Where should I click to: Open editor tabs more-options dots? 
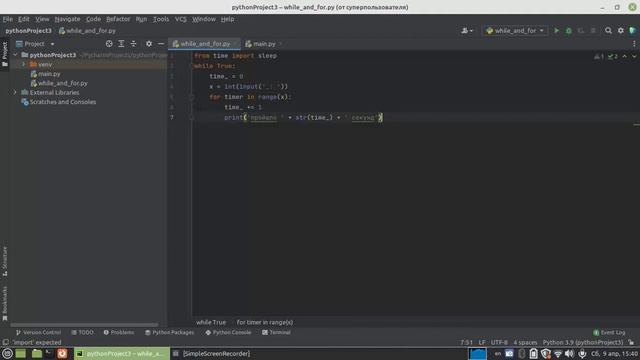634,44
